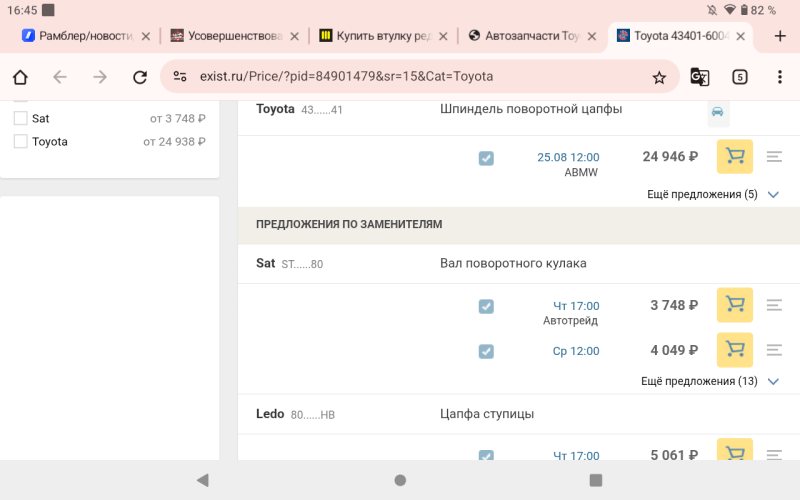Open the Toyota 43......41 part heading
The width and height of the screenshot is (800, 500).
(299, 109)
